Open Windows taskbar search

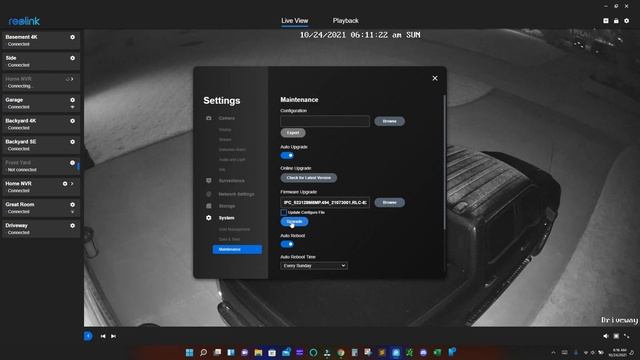(203, 352)
